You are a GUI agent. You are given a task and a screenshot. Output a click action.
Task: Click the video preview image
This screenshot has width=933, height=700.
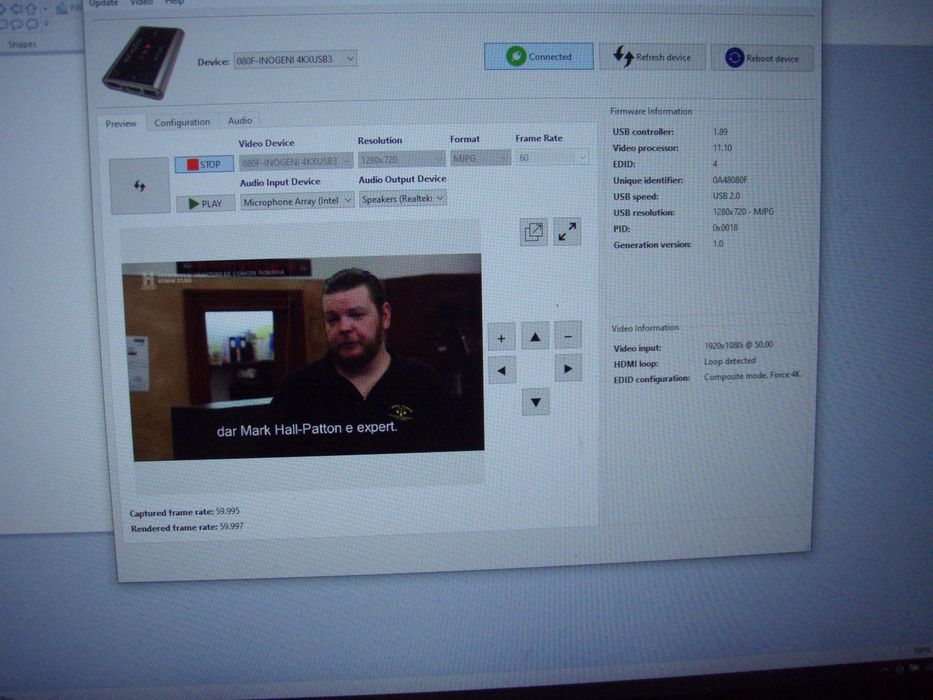click(305, 356)
